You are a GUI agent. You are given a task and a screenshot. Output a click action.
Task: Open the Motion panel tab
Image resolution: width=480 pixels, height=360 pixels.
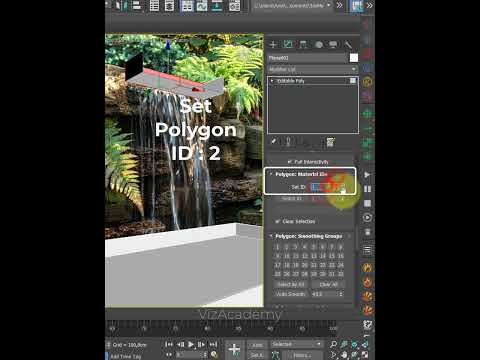click(319, 44)
